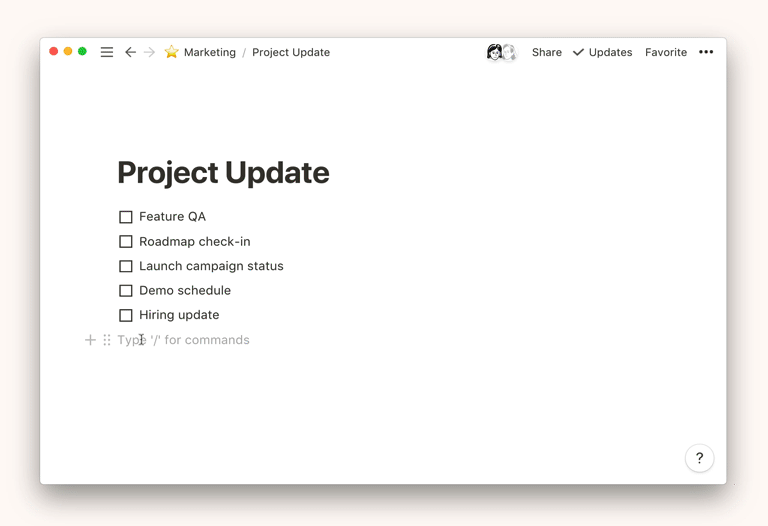This screenshot has width=768, height=526.
Task: Open the sidebar hamburger menu
Action: (107, 52)
